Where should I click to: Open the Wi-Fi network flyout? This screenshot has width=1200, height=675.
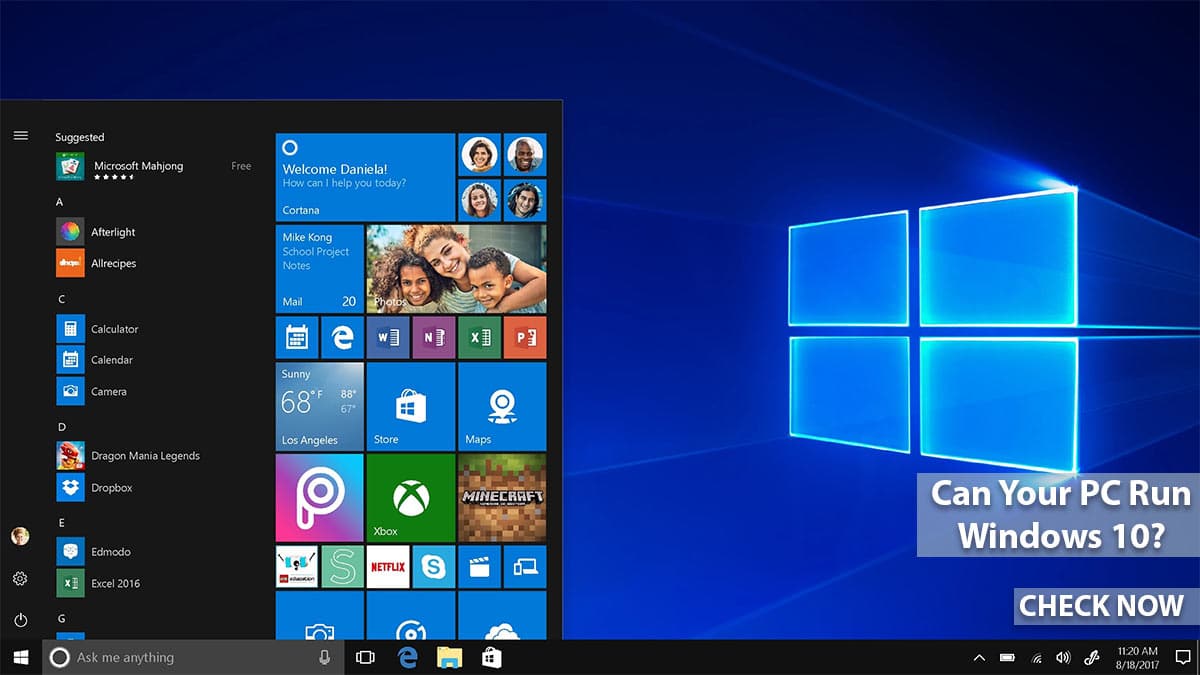(x=1036, y=657)
